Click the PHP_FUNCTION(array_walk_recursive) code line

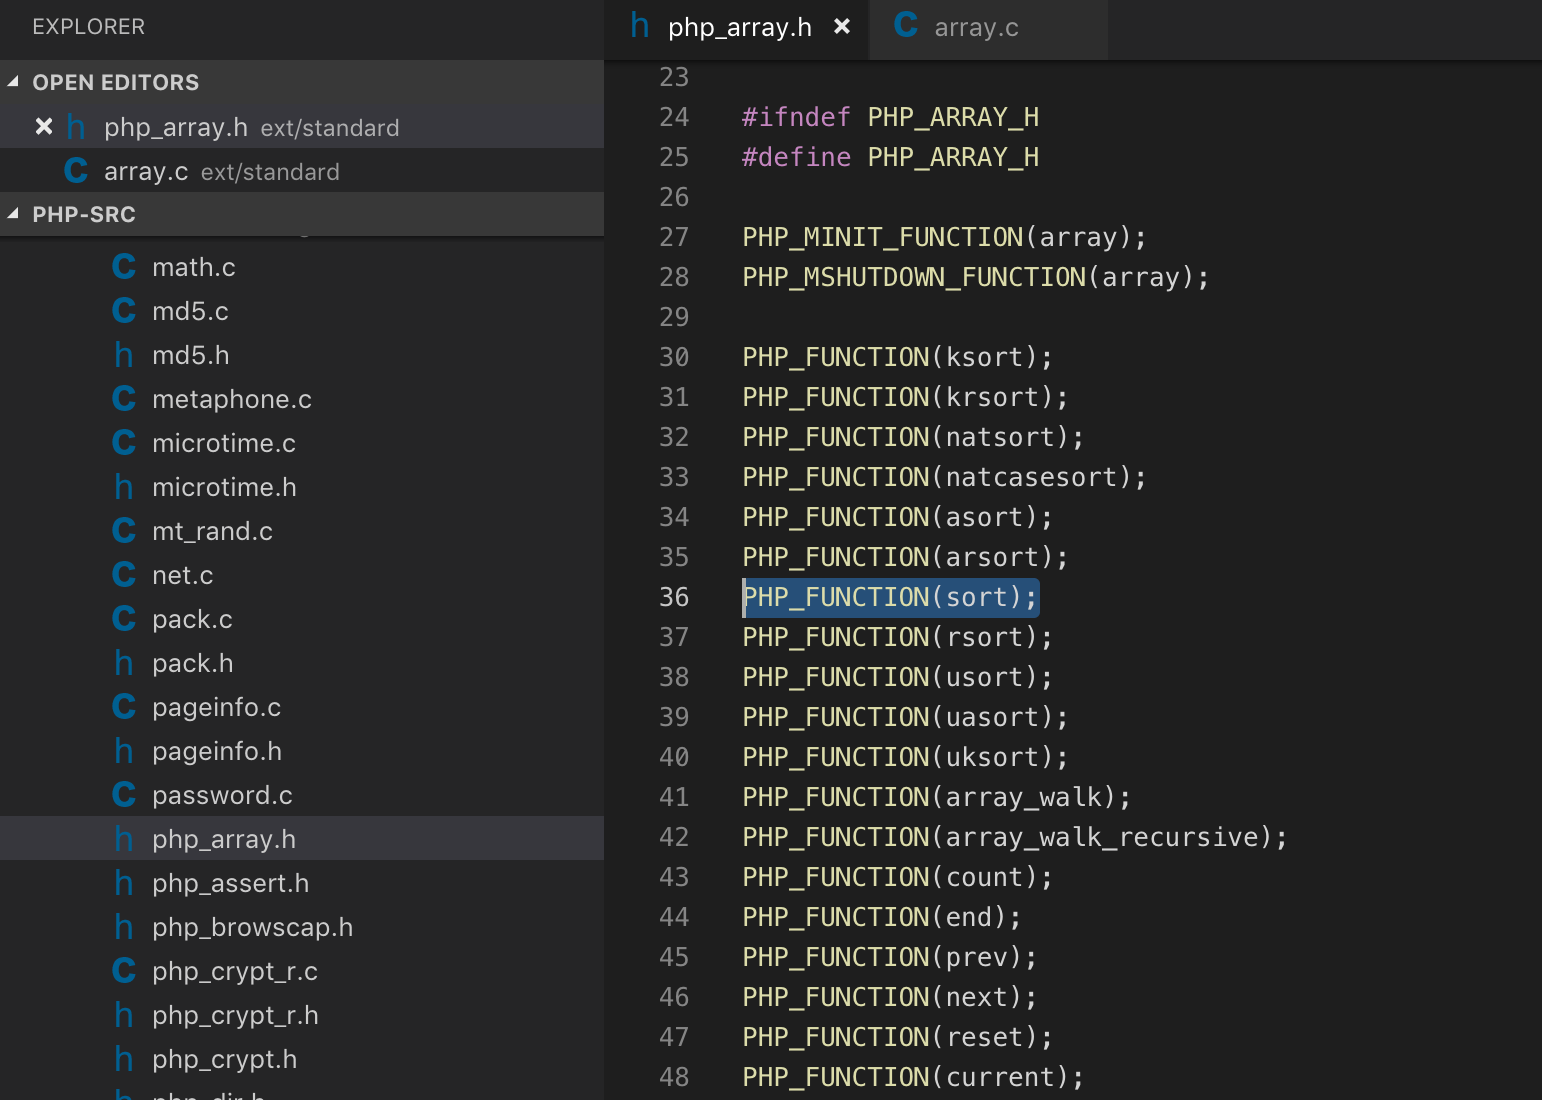pos(1014,837)
